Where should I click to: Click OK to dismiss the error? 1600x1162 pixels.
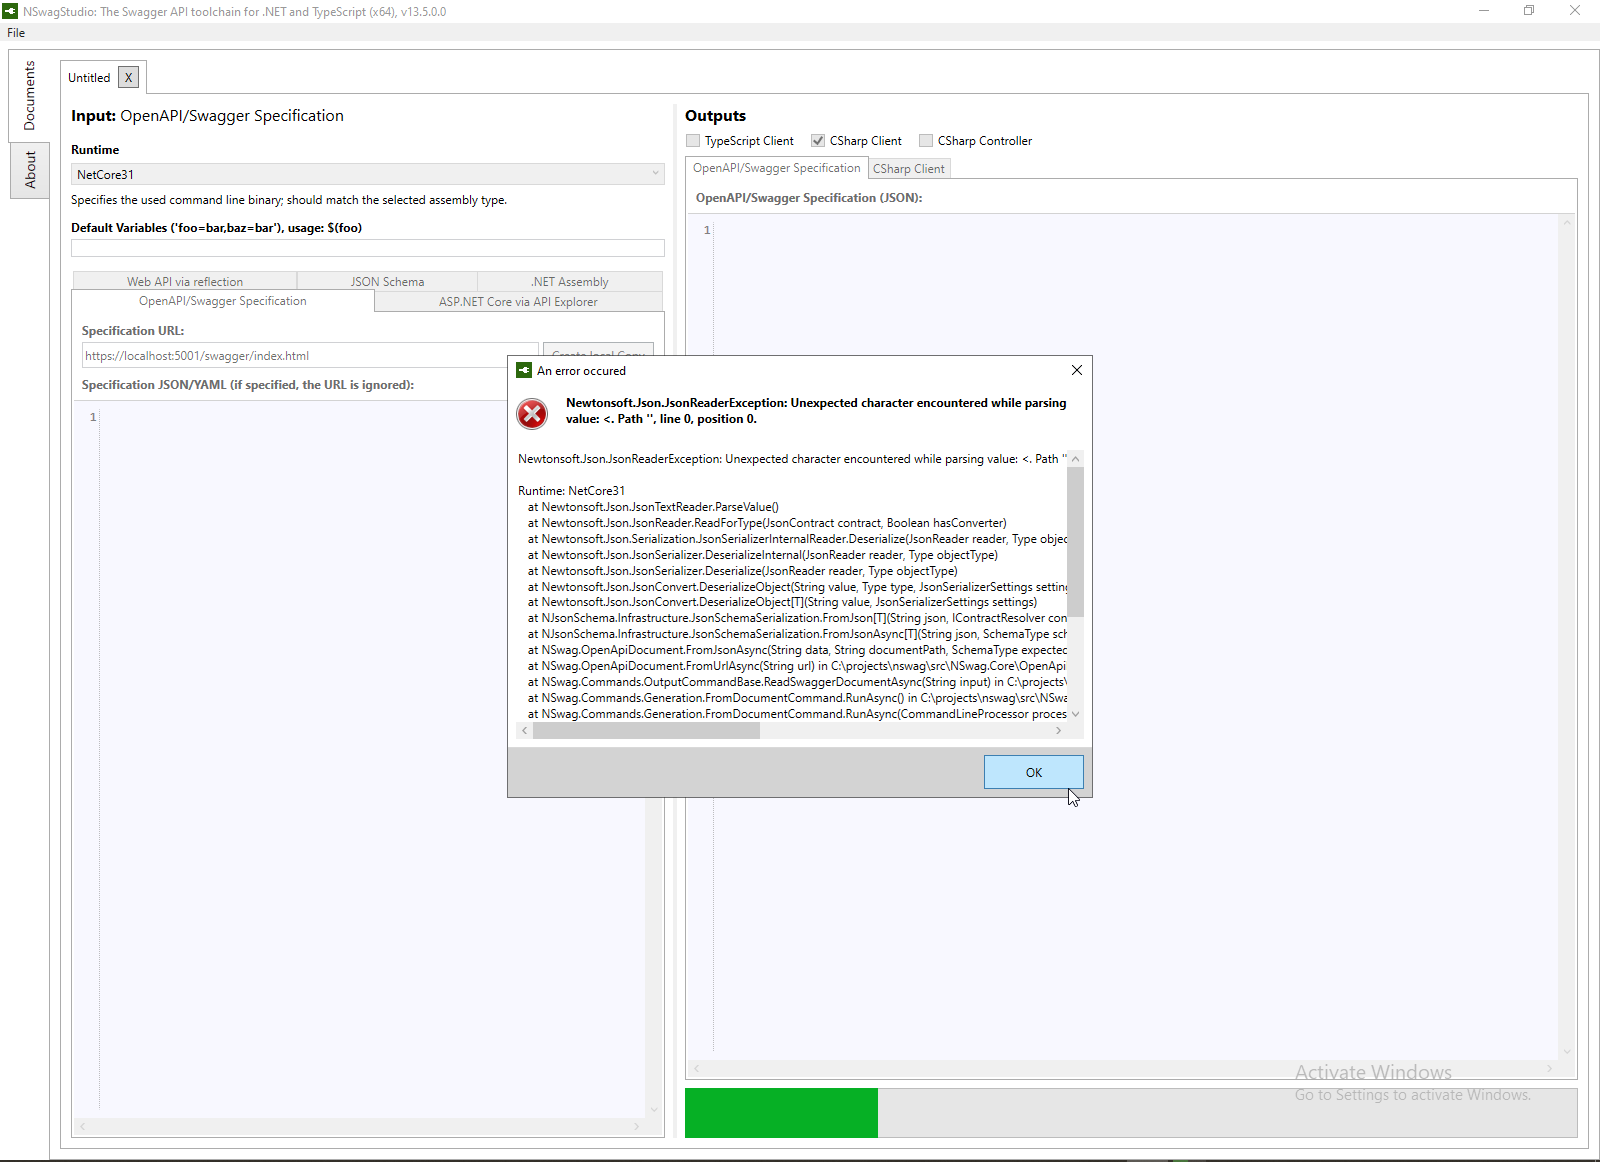(x=1034, y=772)
